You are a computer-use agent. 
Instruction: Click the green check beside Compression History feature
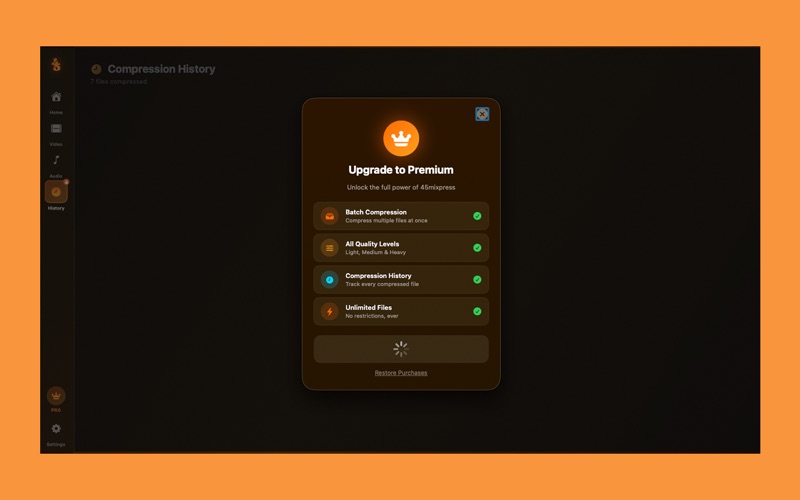[477, 280]
